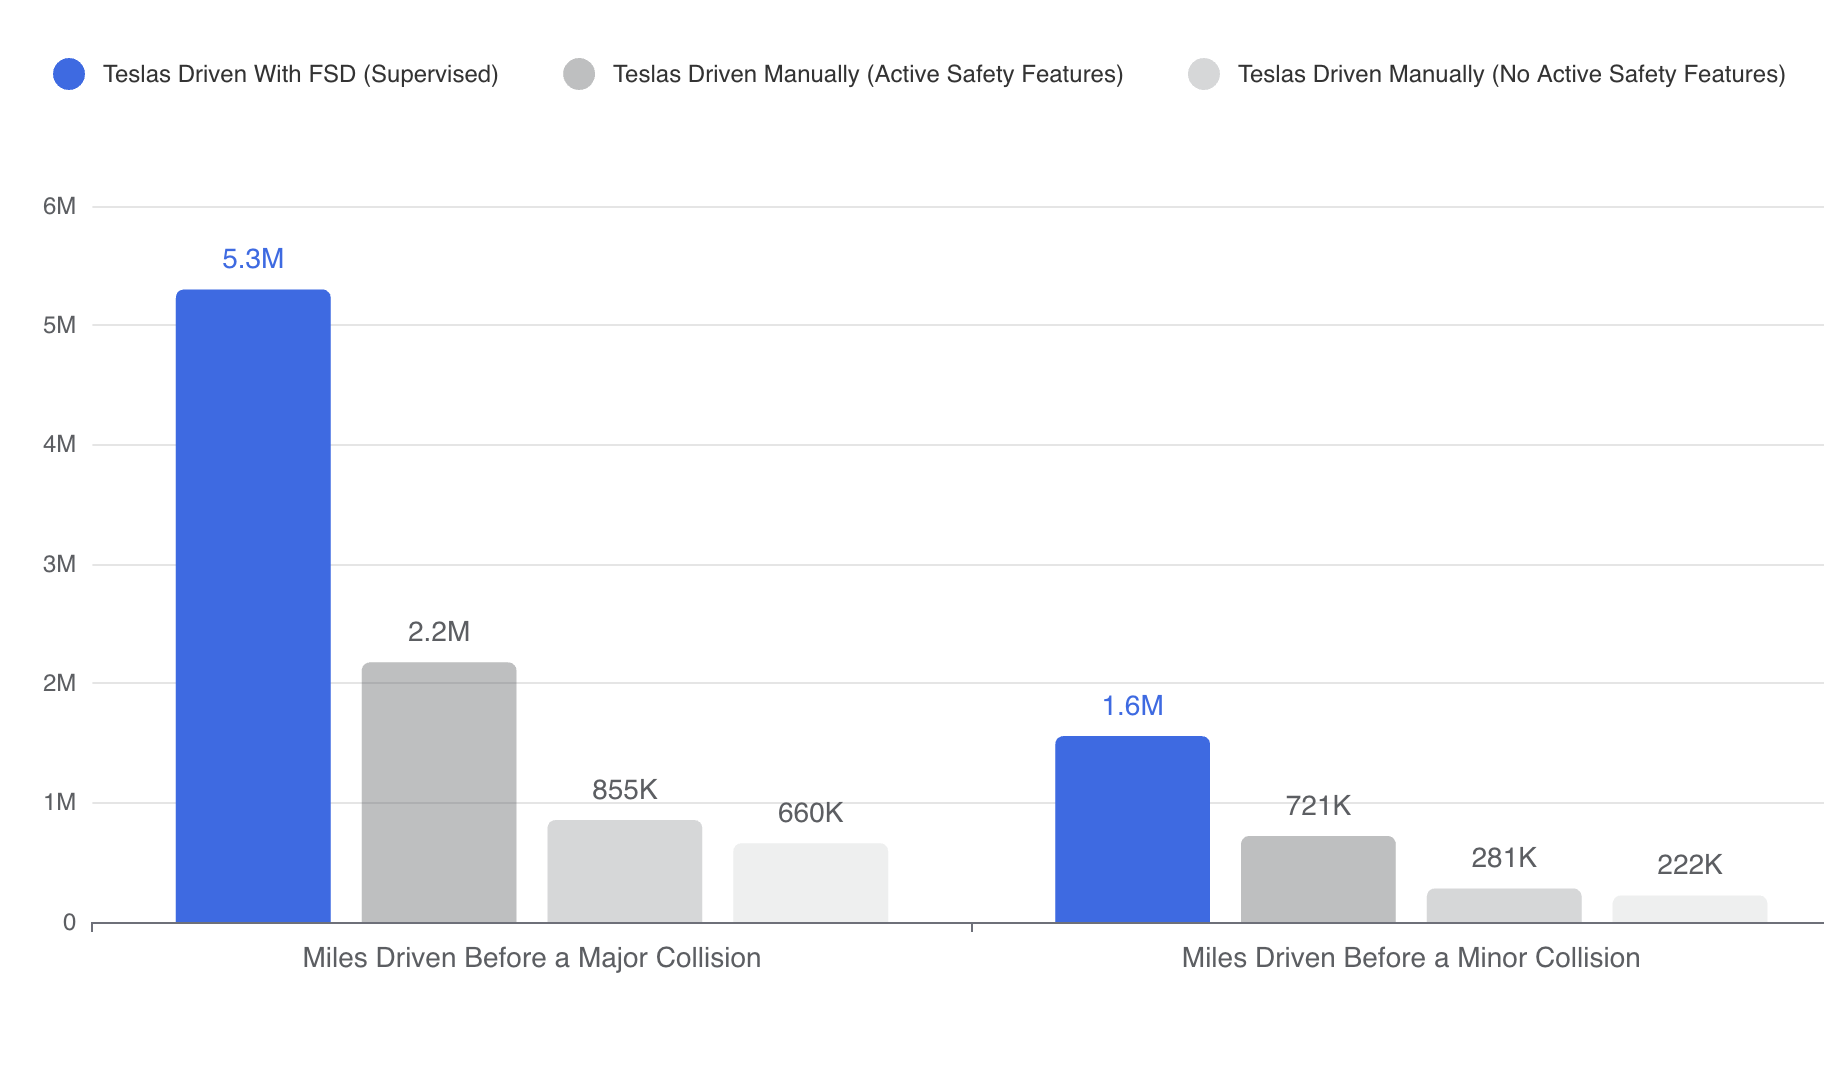Select the blue 1.6M minor collision bar
Viewport: 1824px width, 1068px height.
tap(1132, 829)
